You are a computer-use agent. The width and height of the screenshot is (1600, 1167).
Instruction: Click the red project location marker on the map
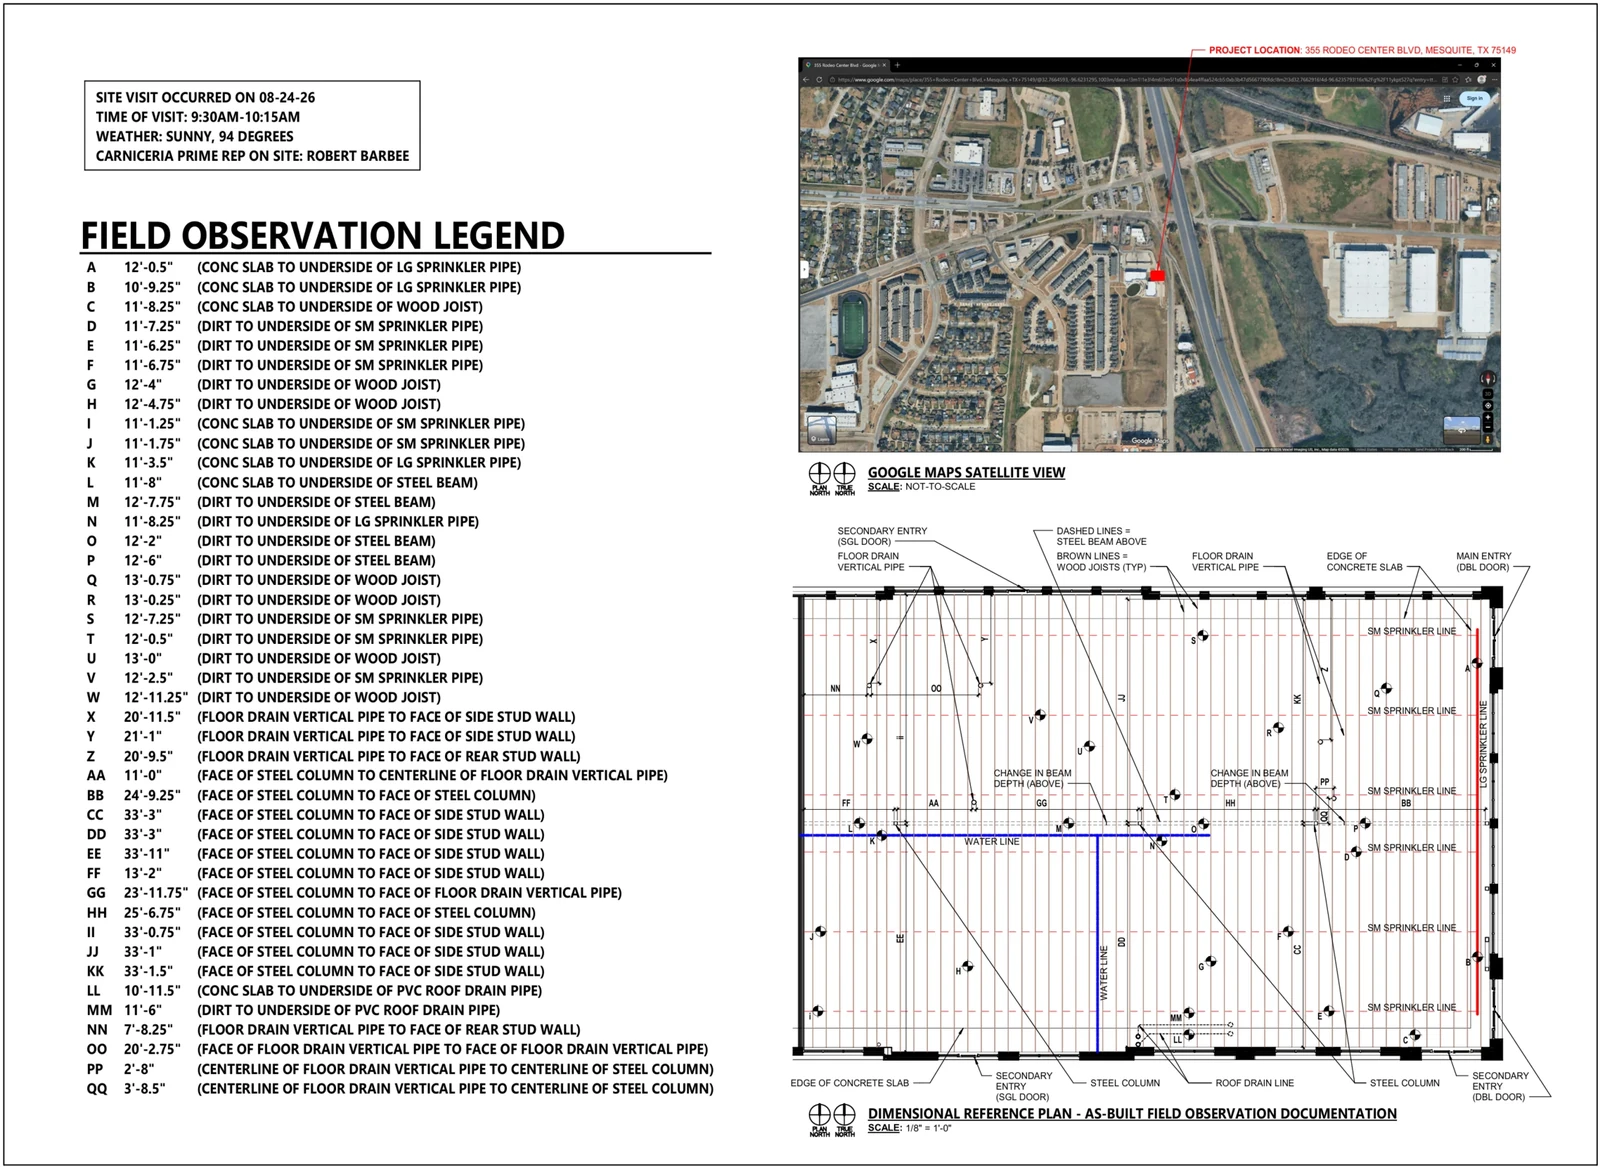tap(1158, 275)
